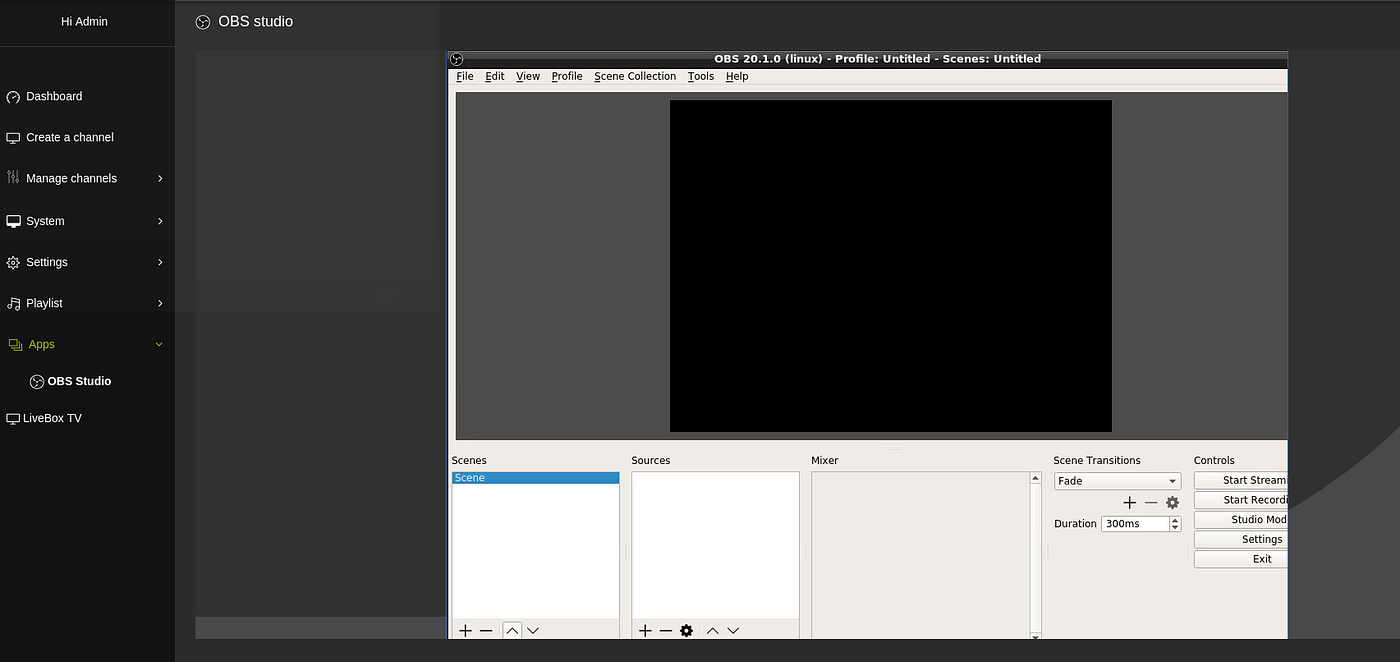Open the Tools menu in OBS
The height and width of the screenshot is (662, 1400).
coord(701,76)
